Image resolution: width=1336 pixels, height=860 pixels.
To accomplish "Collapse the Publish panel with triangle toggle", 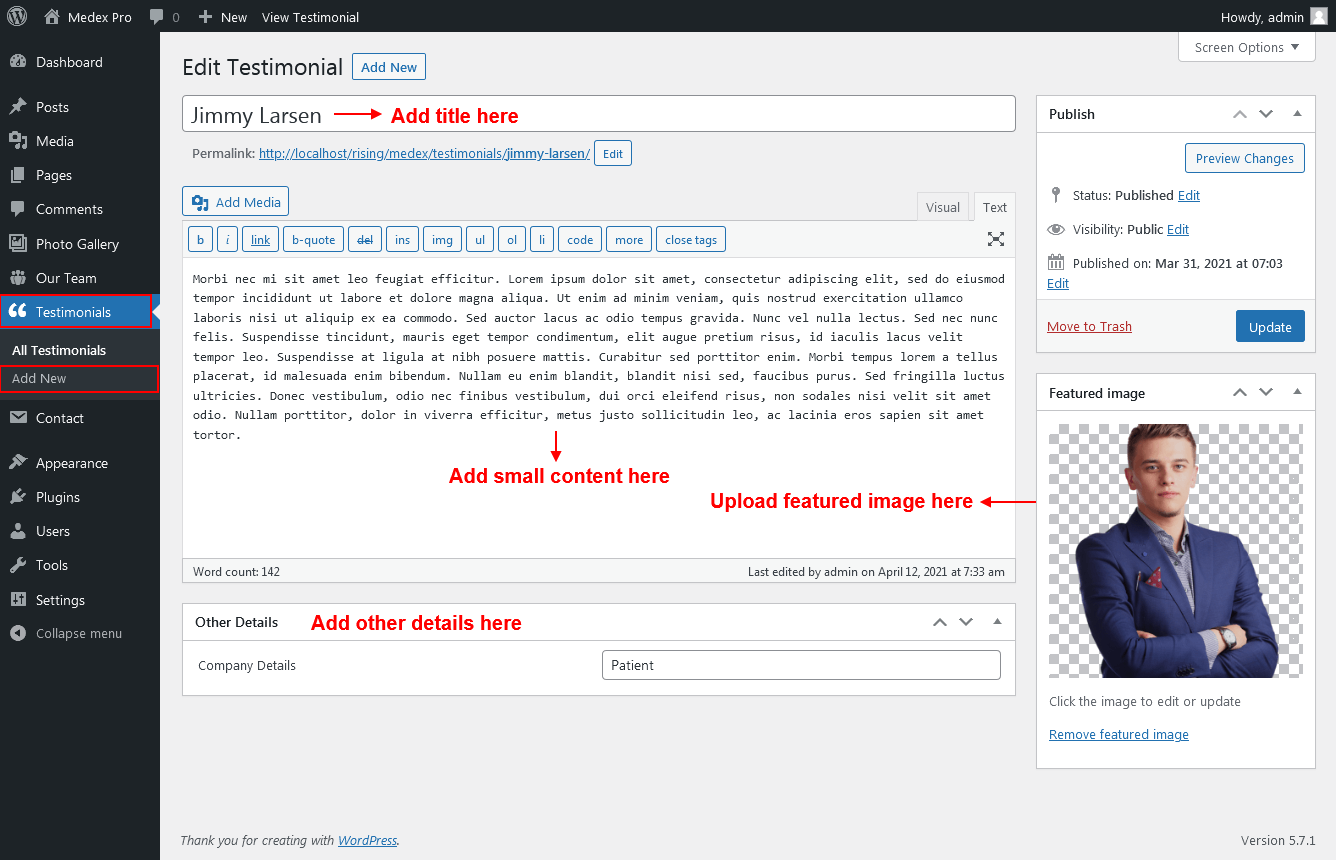I will pyautogui.click(x=1297, y=114).
